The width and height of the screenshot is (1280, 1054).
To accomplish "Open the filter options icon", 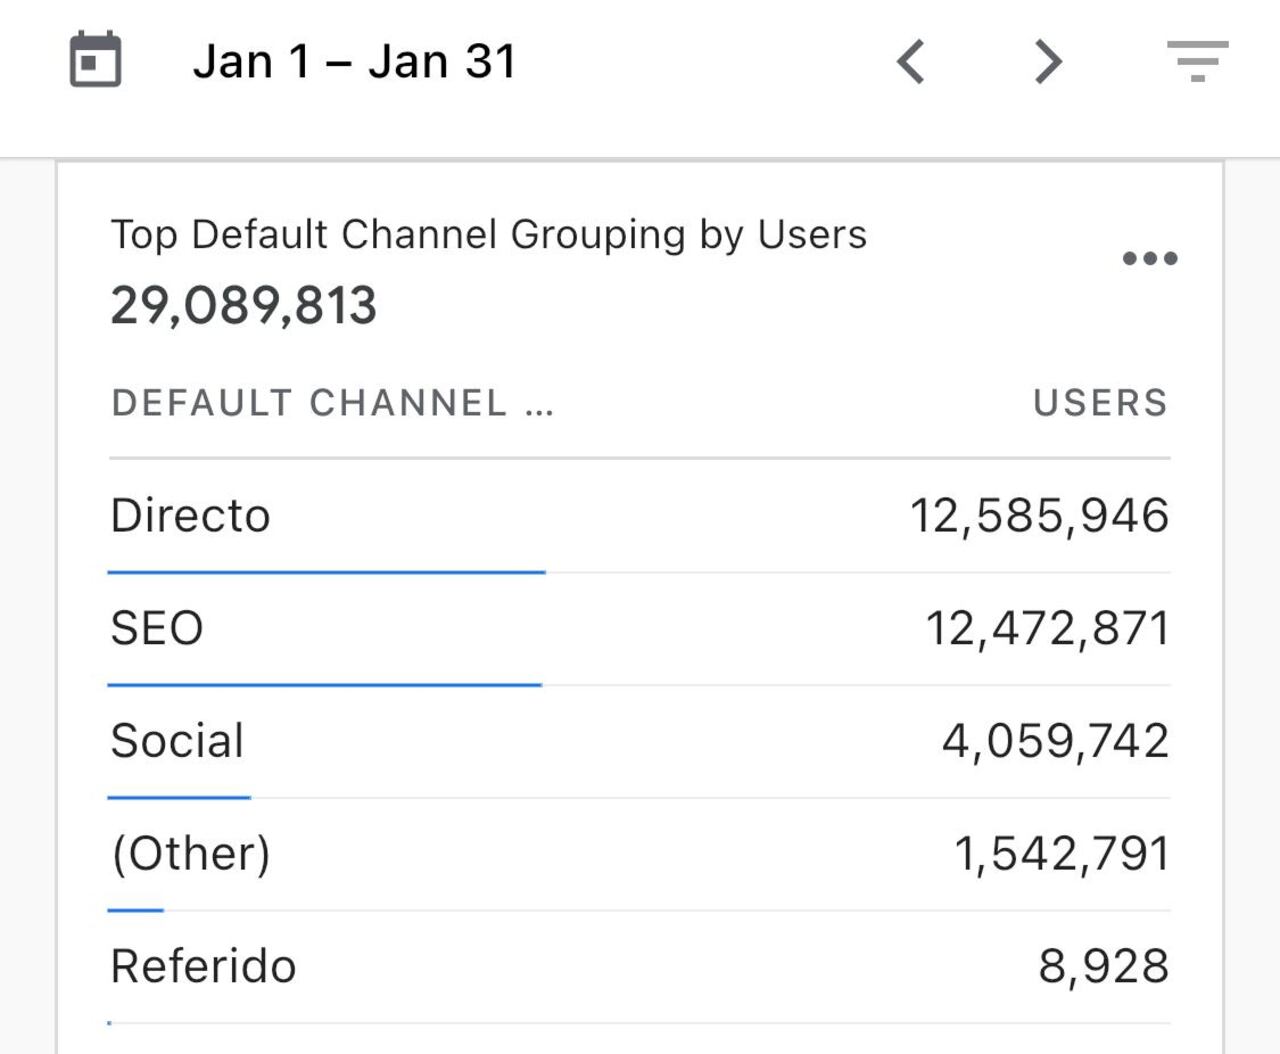I will (1197, 61).
